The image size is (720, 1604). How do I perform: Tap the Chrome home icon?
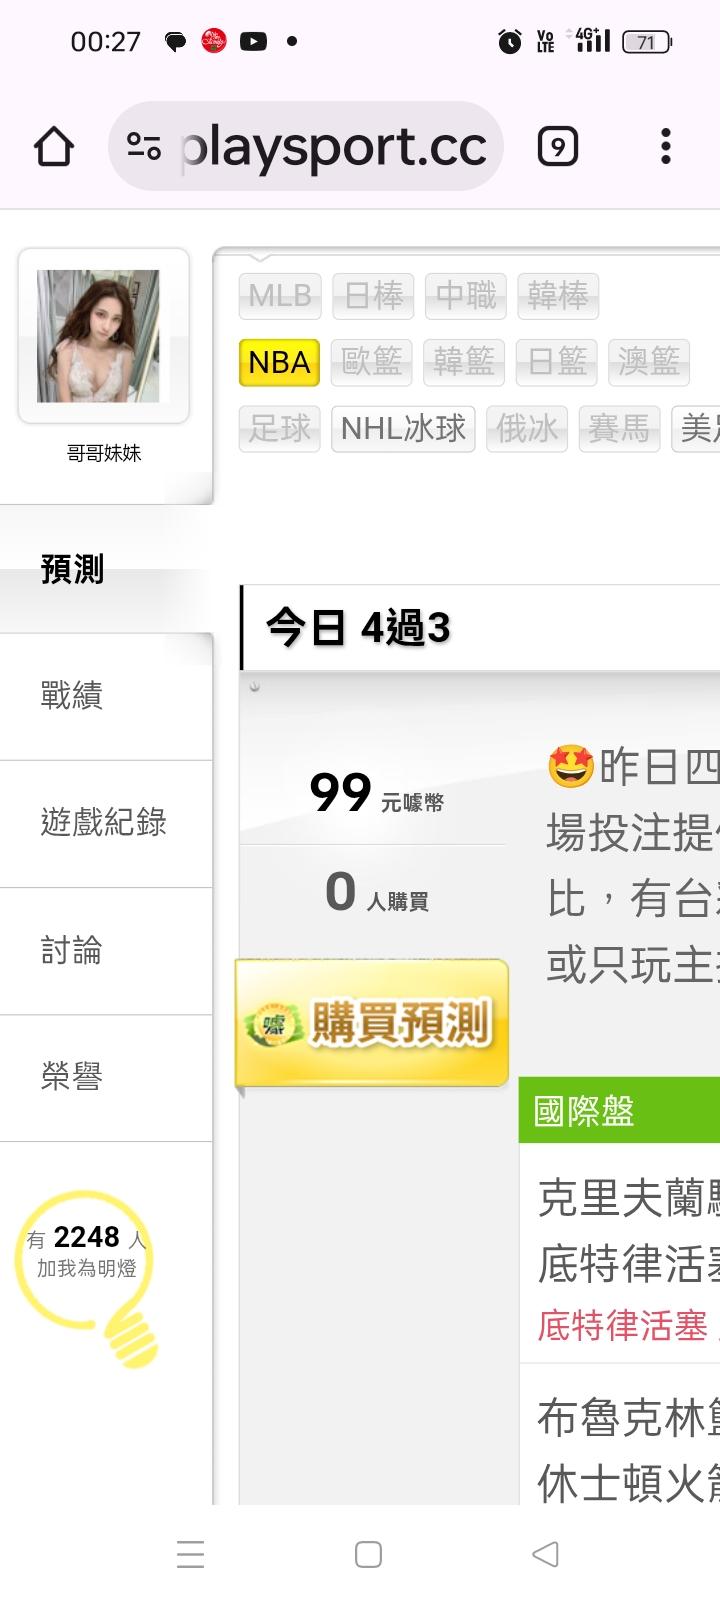54,147
